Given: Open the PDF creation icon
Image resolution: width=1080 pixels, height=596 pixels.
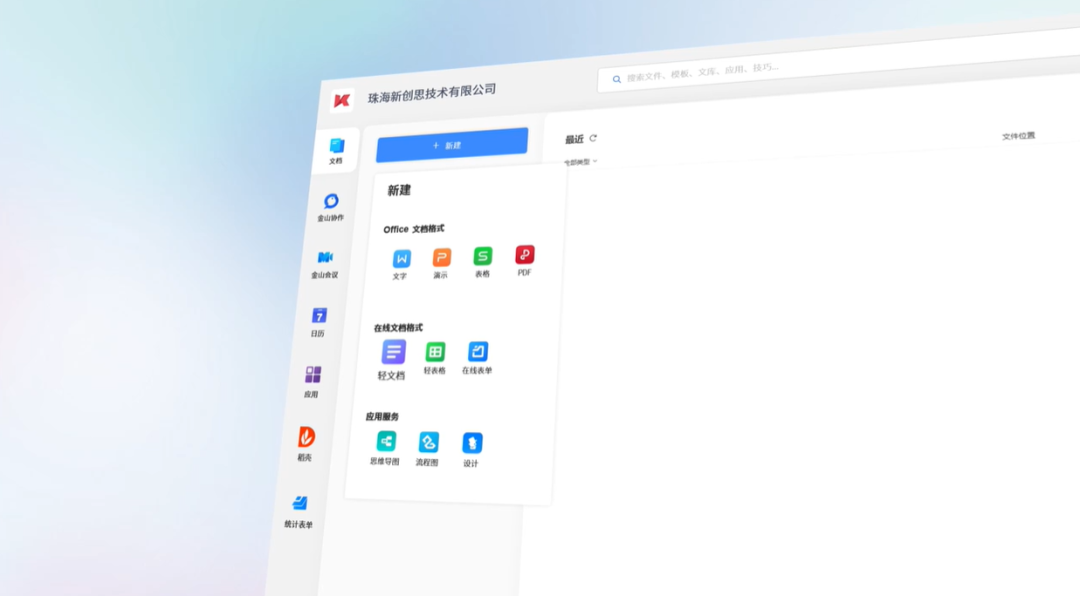Looking at the screenshot, I should pyautogui.click(x=522, y=255).
